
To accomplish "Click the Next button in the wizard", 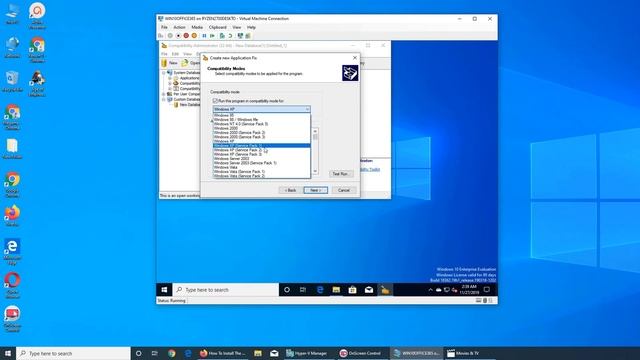I will click(316, 190).
